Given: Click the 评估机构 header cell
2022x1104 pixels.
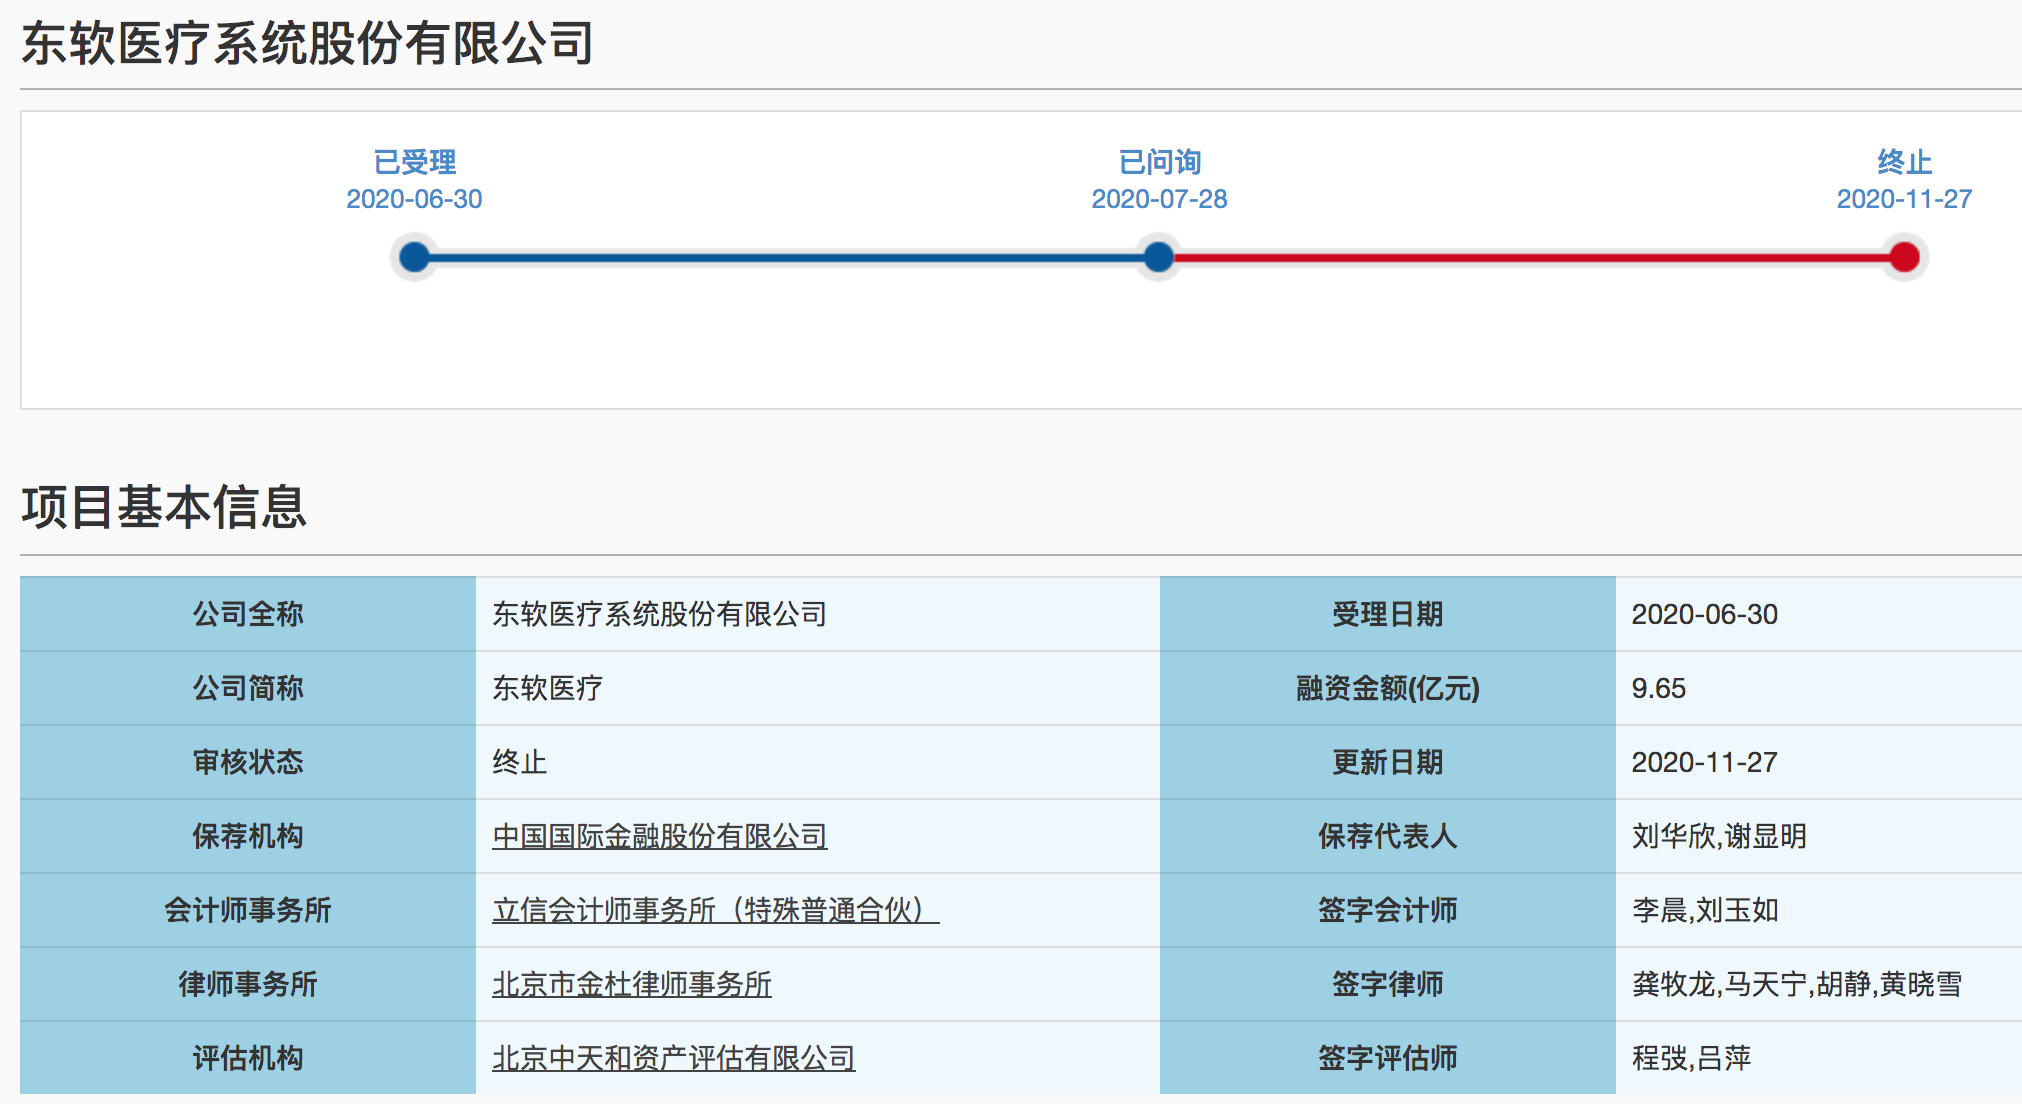Looking at the screenshot, I should pyautogui.click(x=248, y=1058).
